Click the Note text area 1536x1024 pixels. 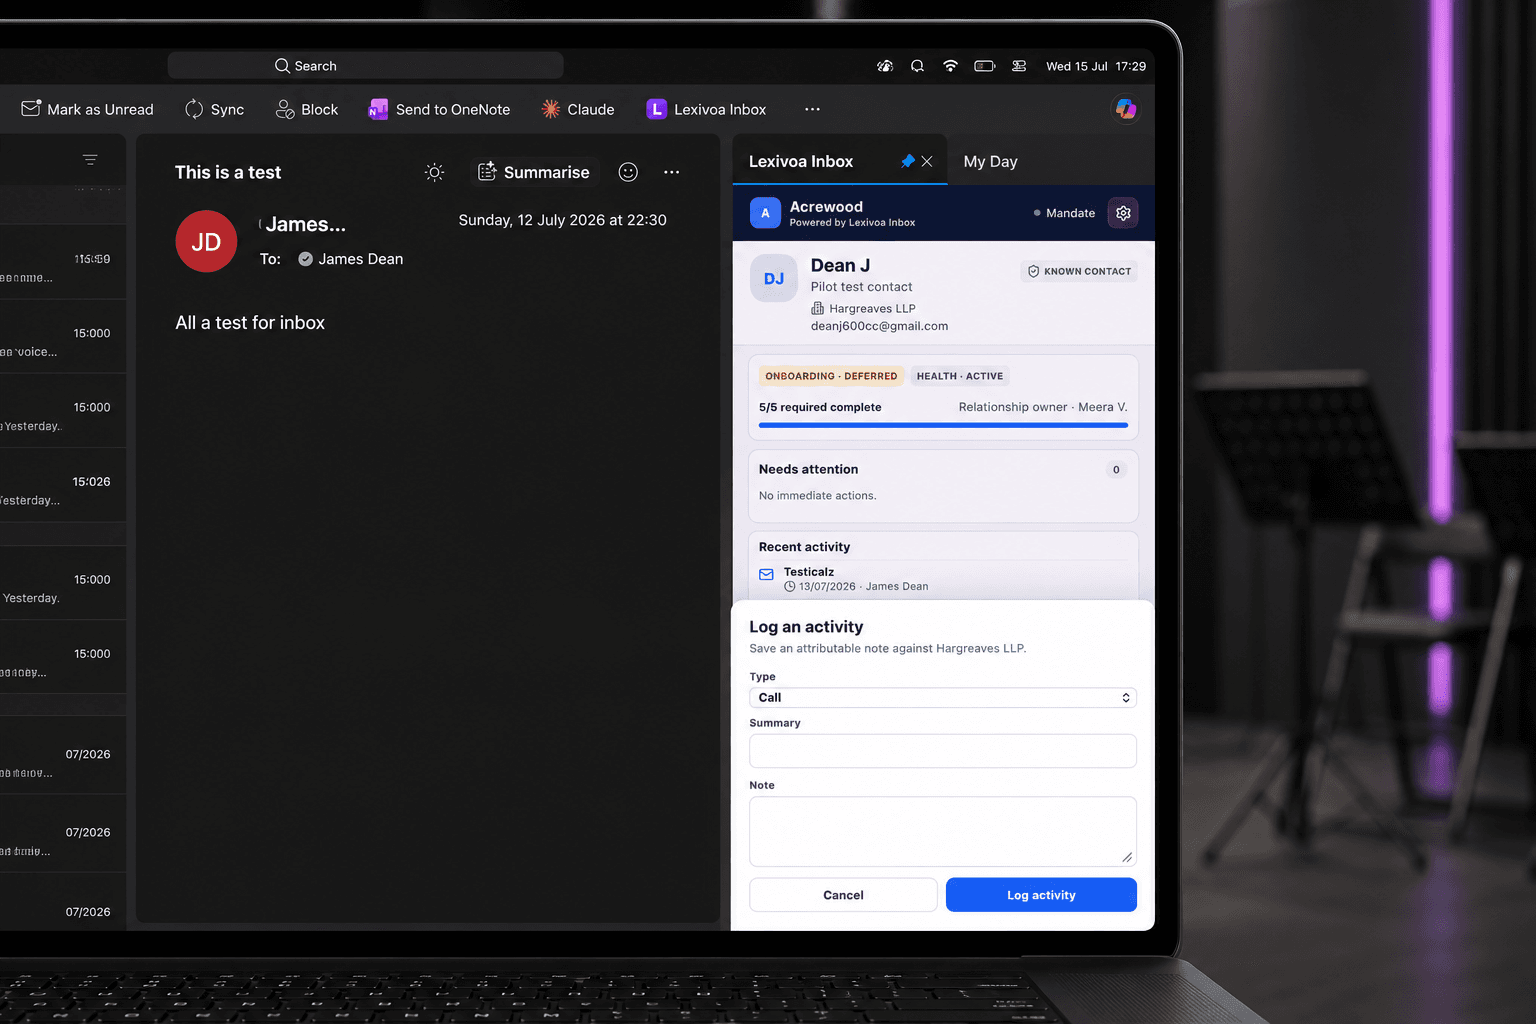point(943,831)
